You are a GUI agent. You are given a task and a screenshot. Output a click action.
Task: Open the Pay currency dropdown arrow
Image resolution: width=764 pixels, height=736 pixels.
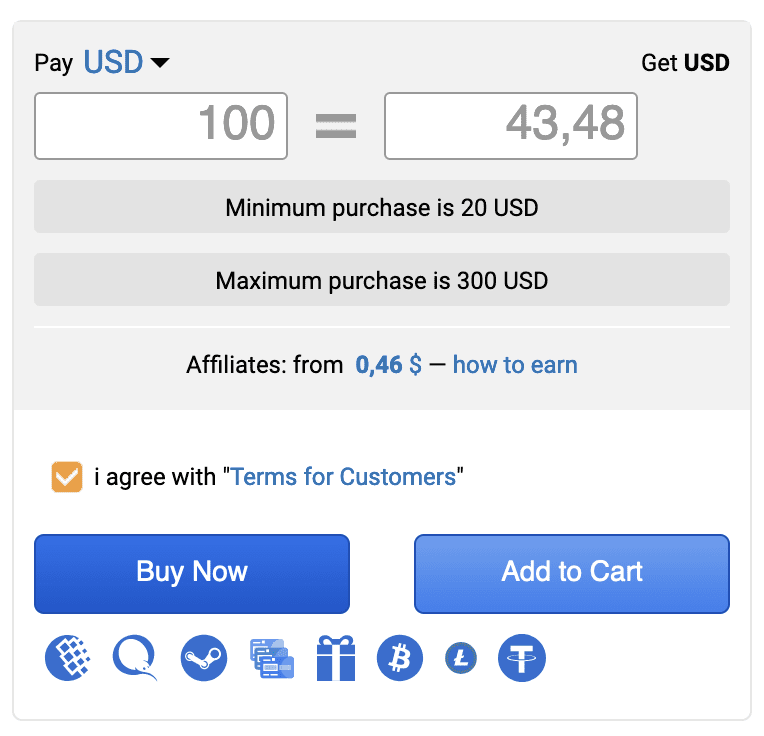tap(160, 64)
